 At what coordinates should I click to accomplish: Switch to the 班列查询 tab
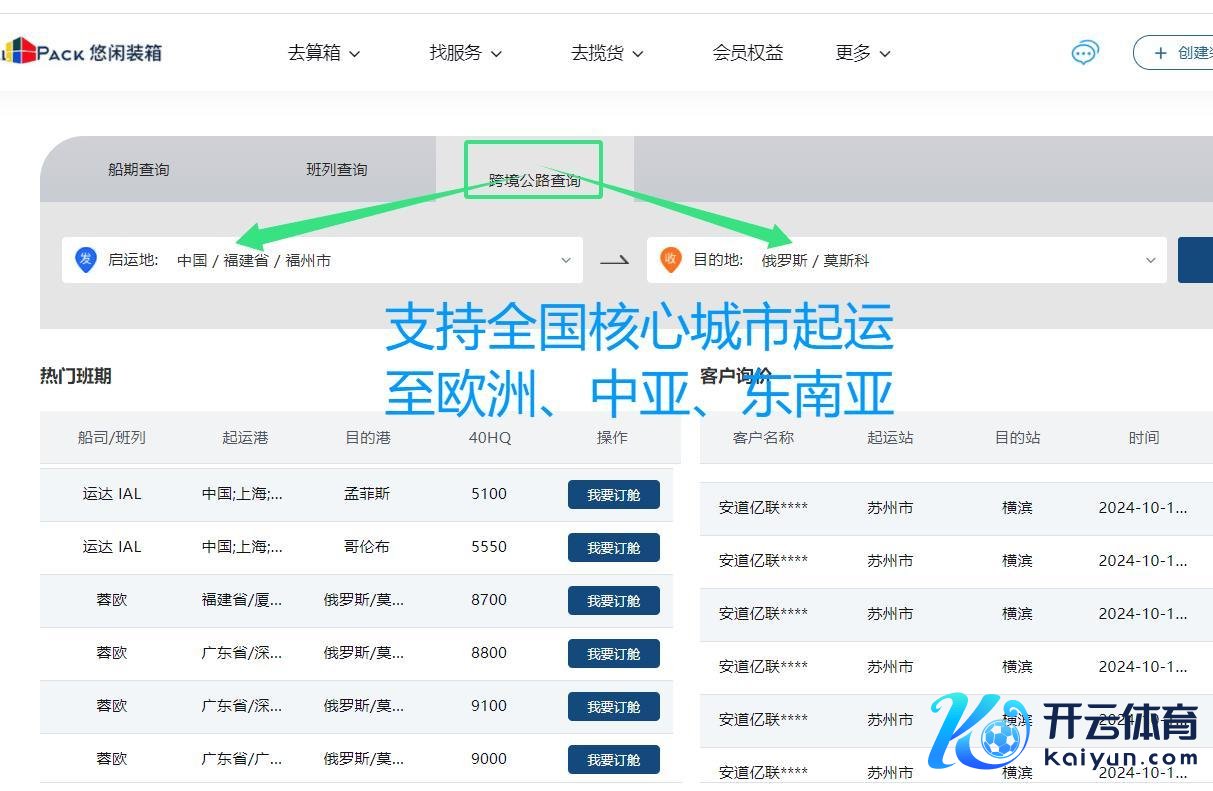coord(337,170)
